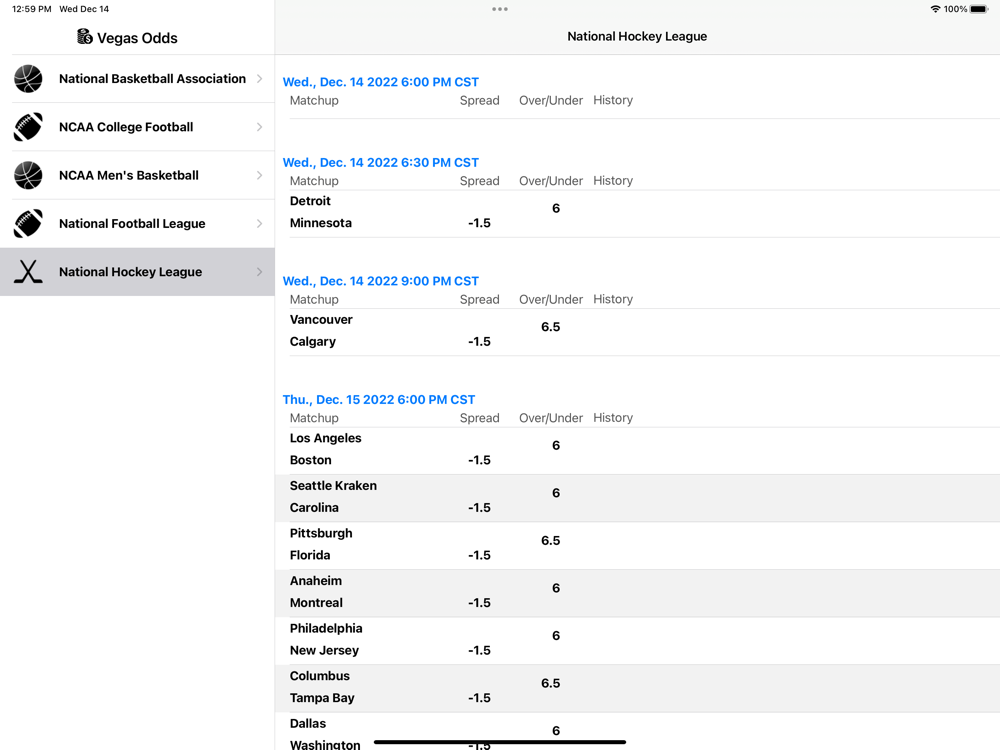Tap Montreal's -1.5 spread value
1000x750 pixels.
[479, 603]
